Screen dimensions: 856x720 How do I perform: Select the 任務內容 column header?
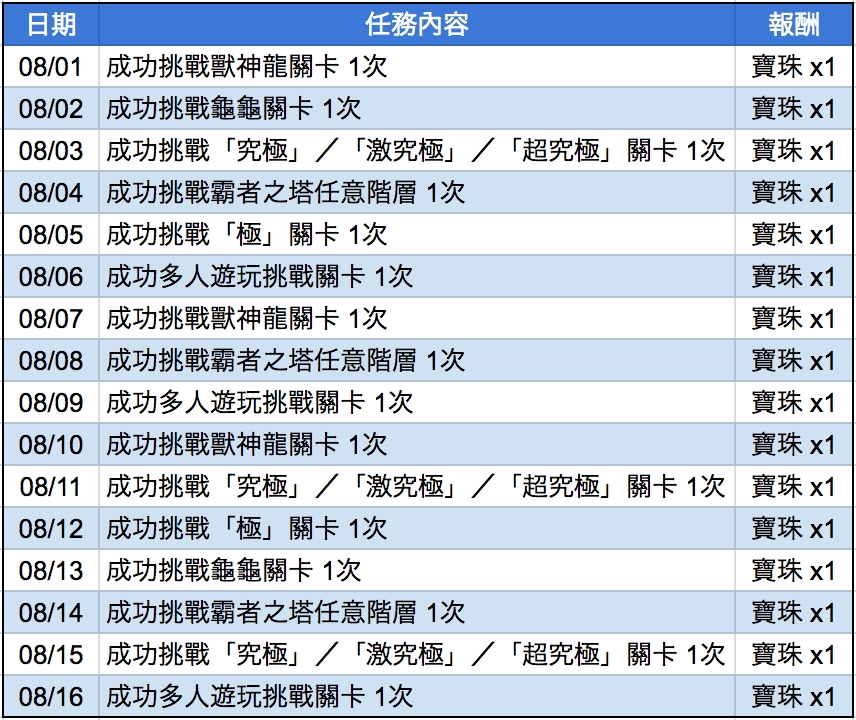coord(417,25)
